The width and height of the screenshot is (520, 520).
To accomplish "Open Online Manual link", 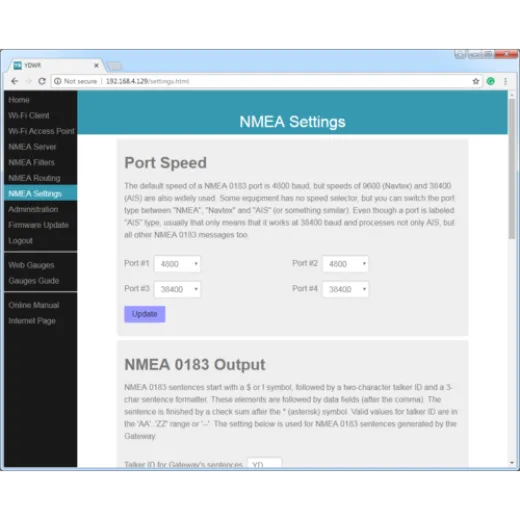I will point(34,305).
